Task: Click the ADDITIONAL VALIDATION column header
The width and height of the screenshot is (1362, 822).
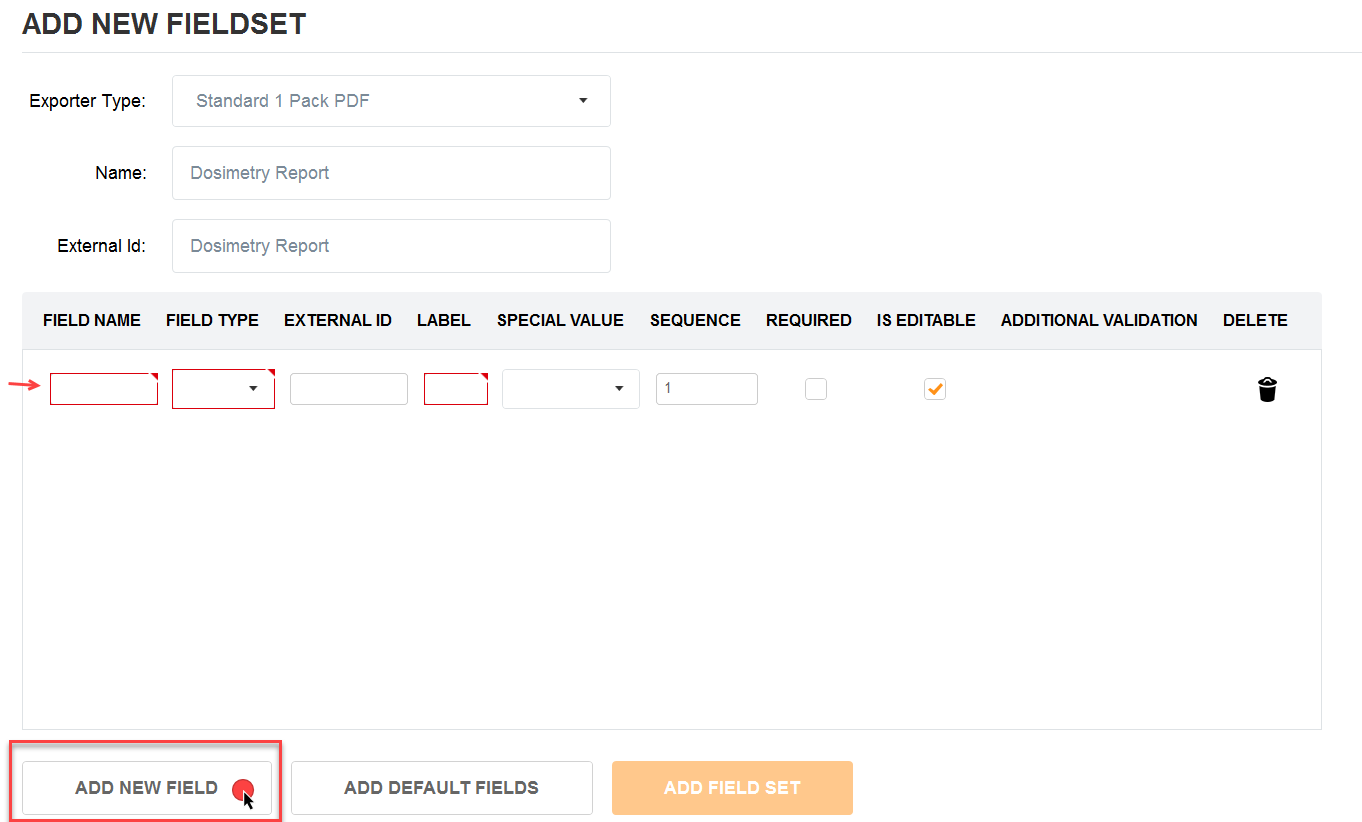Action: pos(1099,321)
